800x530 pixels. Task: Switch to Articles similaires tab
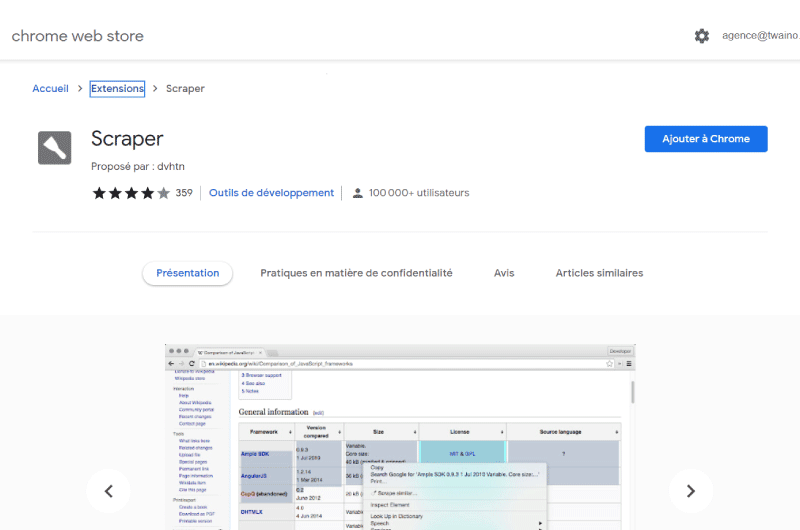click(599, 273)
